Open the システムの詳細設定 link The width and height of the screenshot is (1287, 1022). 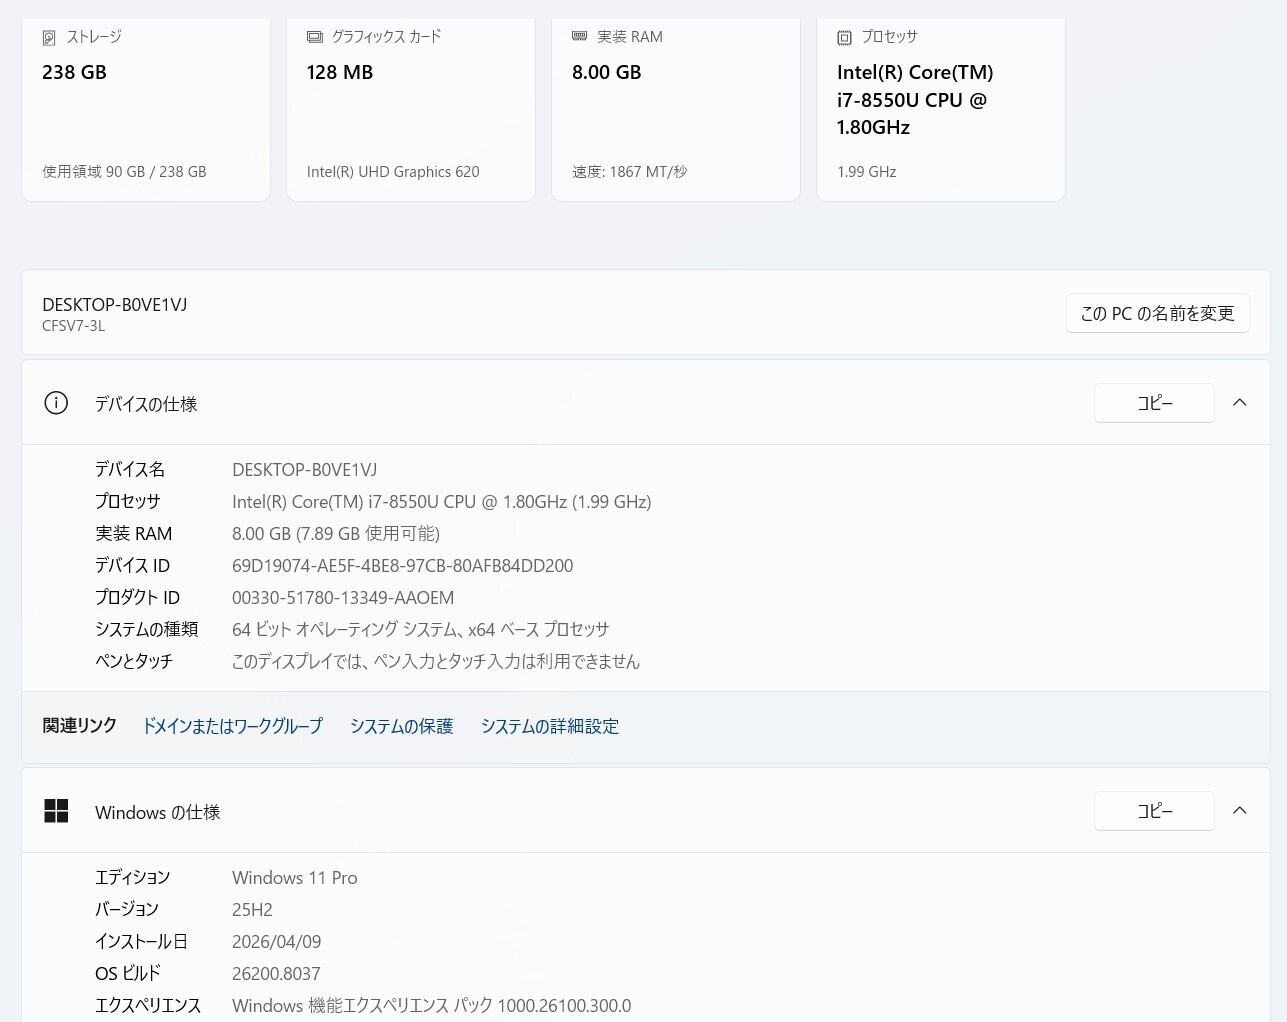(x=549, y=726)
